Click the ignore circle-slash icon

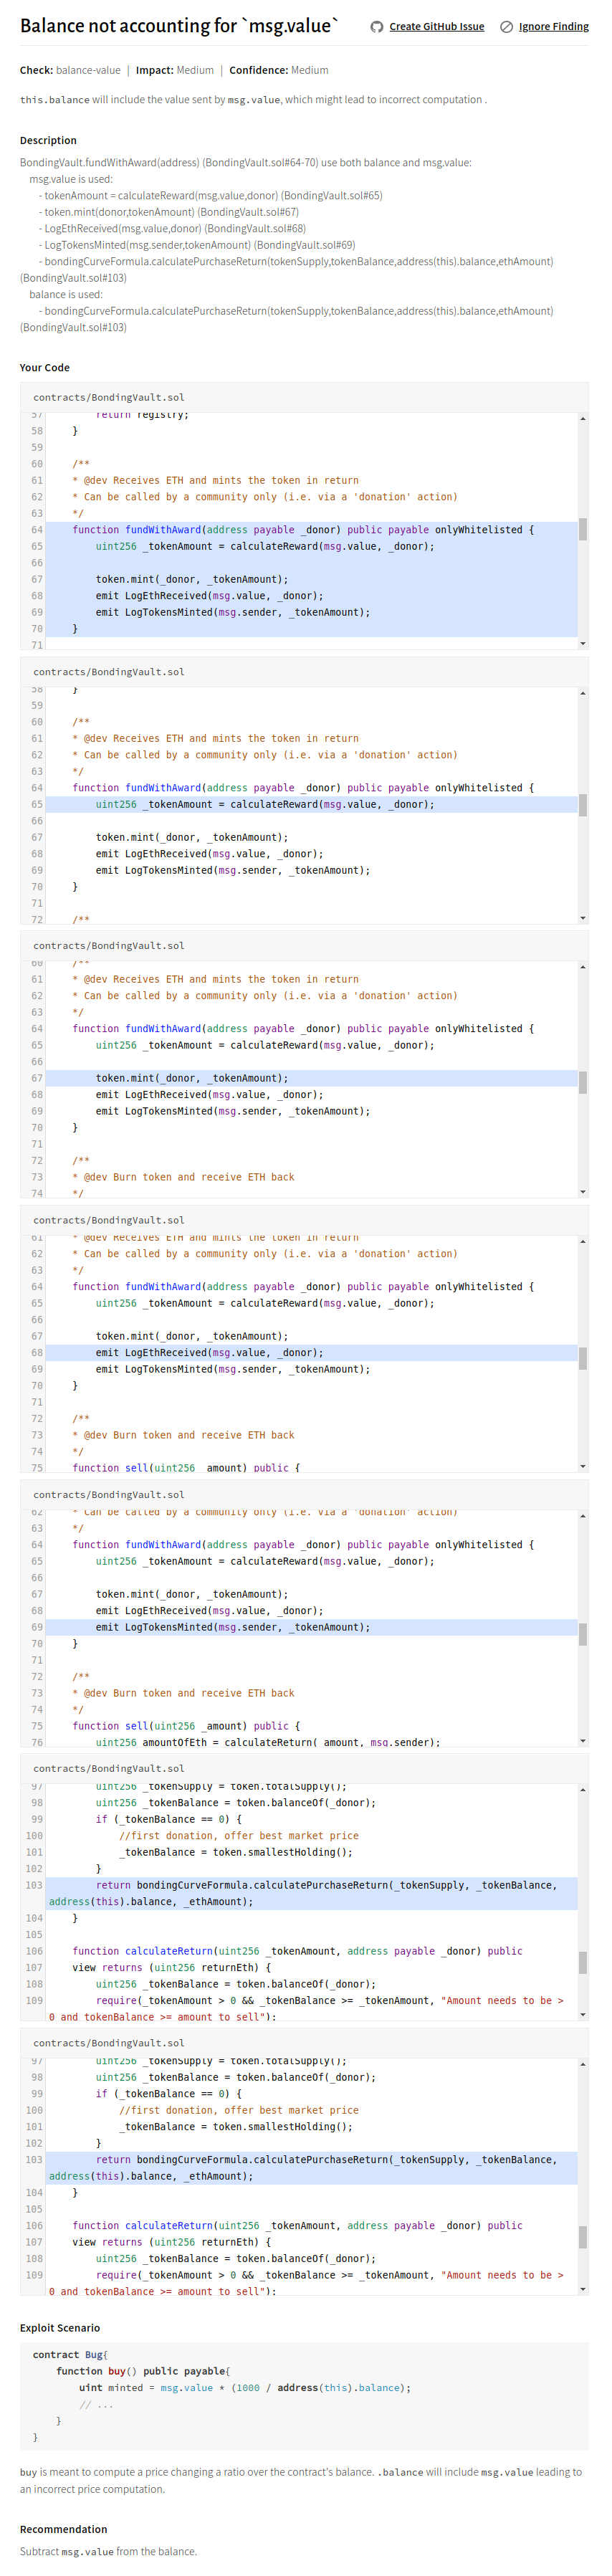pyautogui.click(x=506, y=27)
